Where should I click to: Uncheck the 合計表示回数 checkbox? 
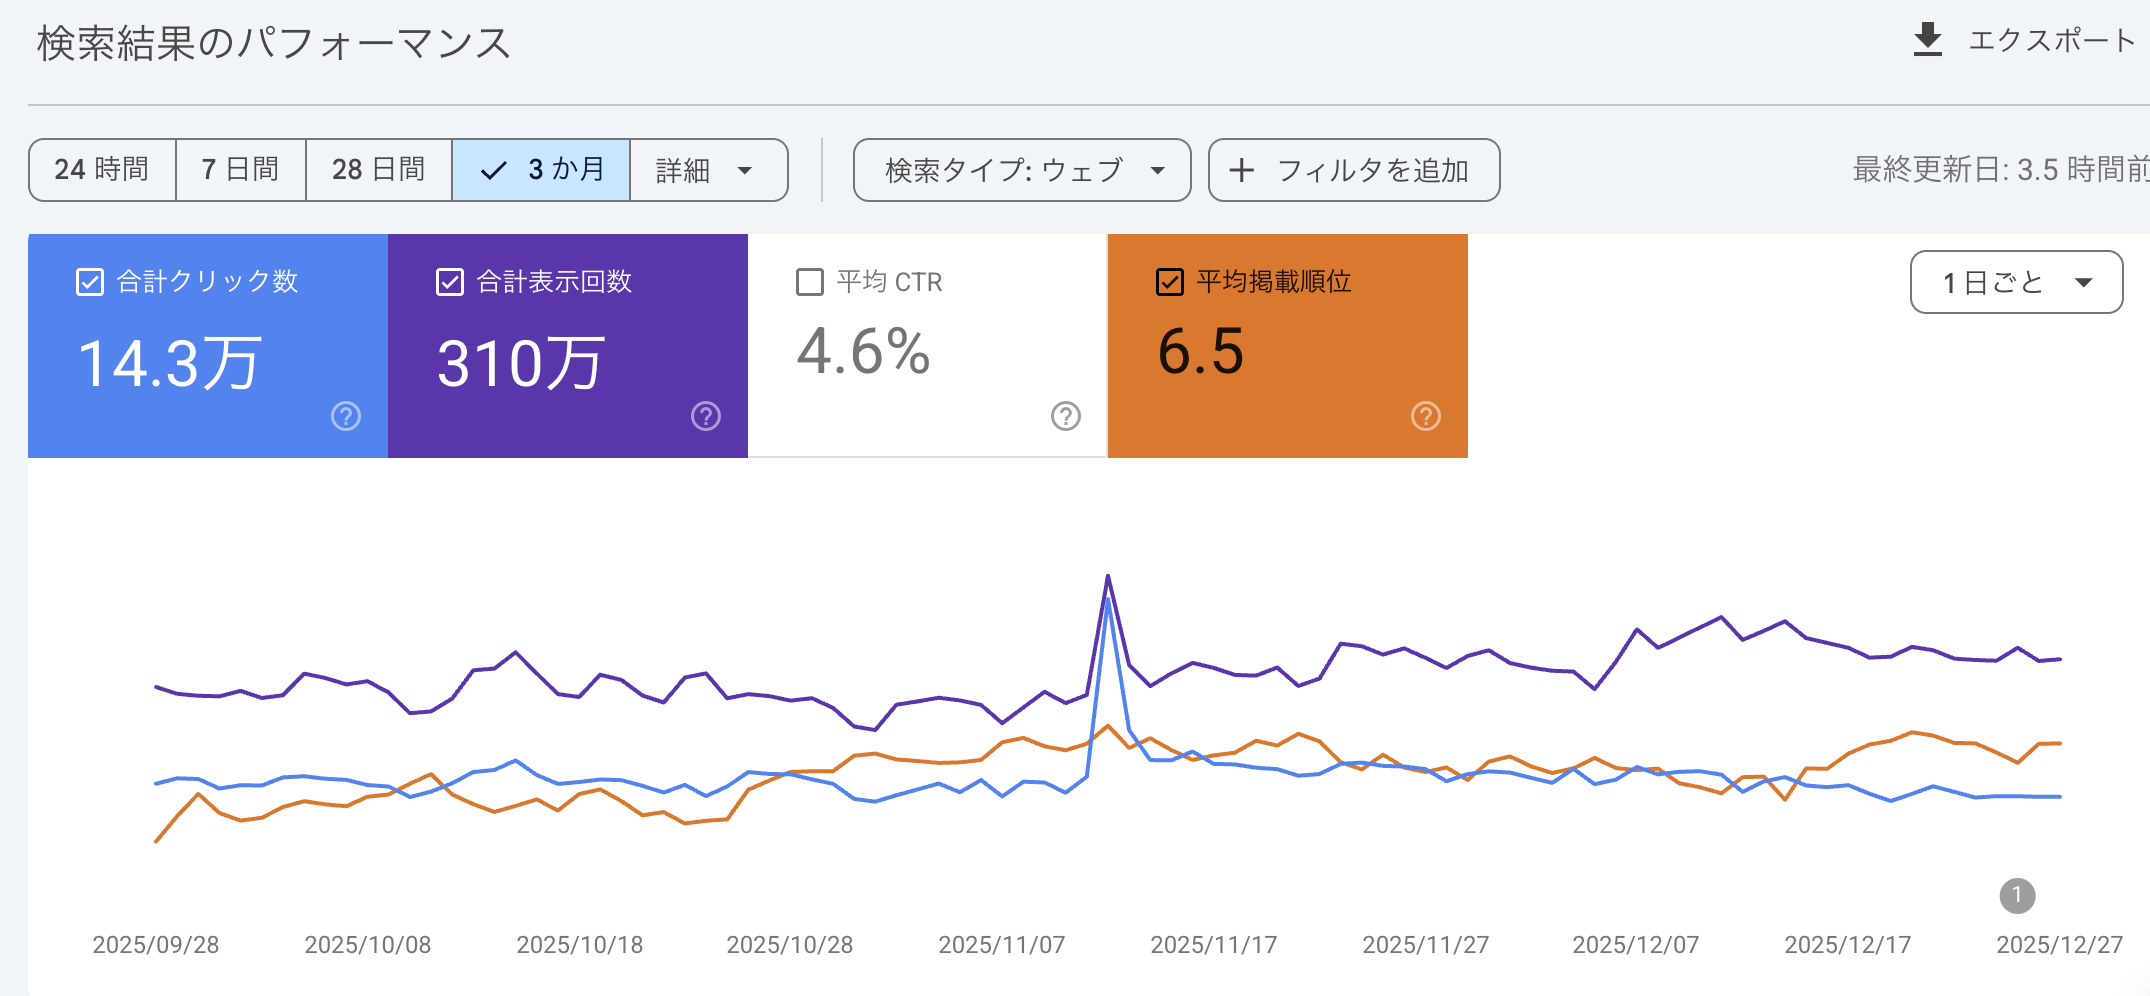click(450, 282)
